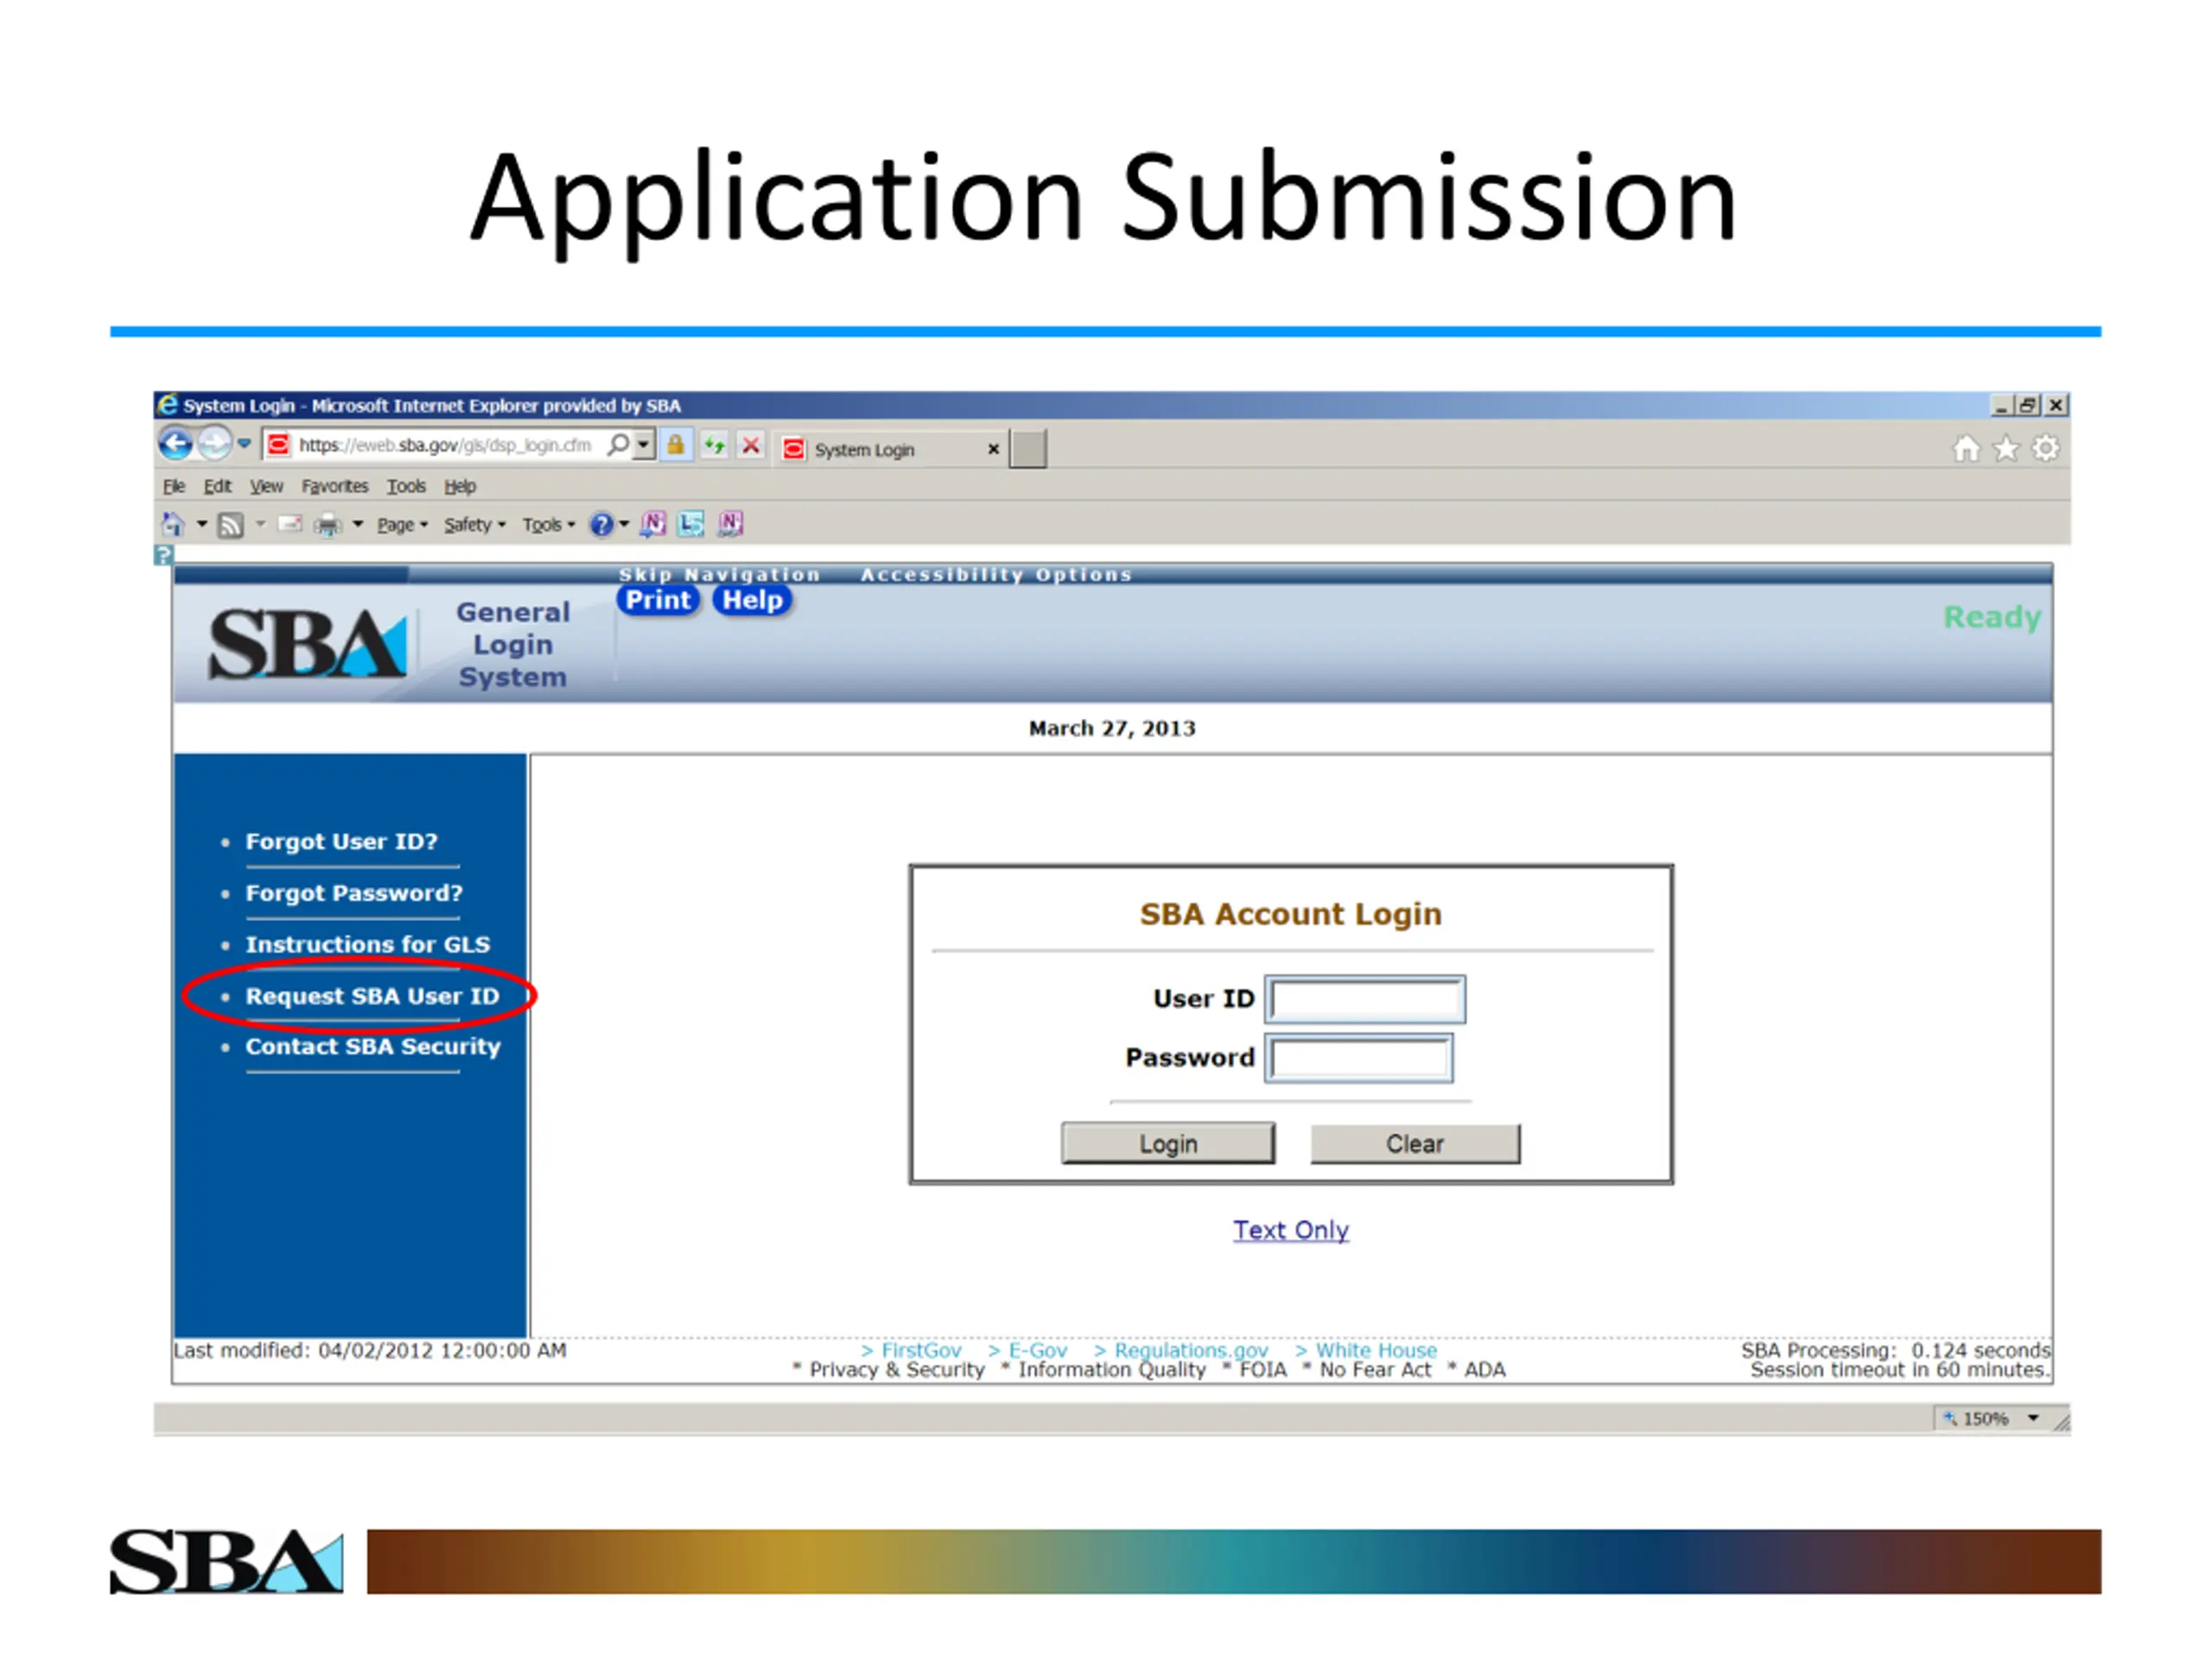The width and height of the screenshot is (2212, 1659).
Task: Open the Help menu in menu bar
Action: click(x=460, y=487)
